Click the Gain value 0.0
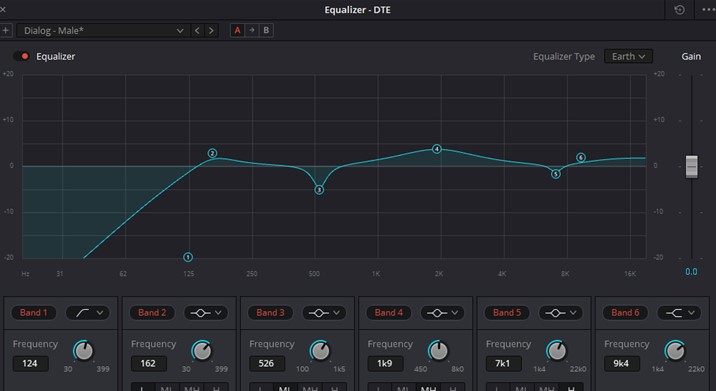This screenshot has height=391, width=716. click(691, 272)
